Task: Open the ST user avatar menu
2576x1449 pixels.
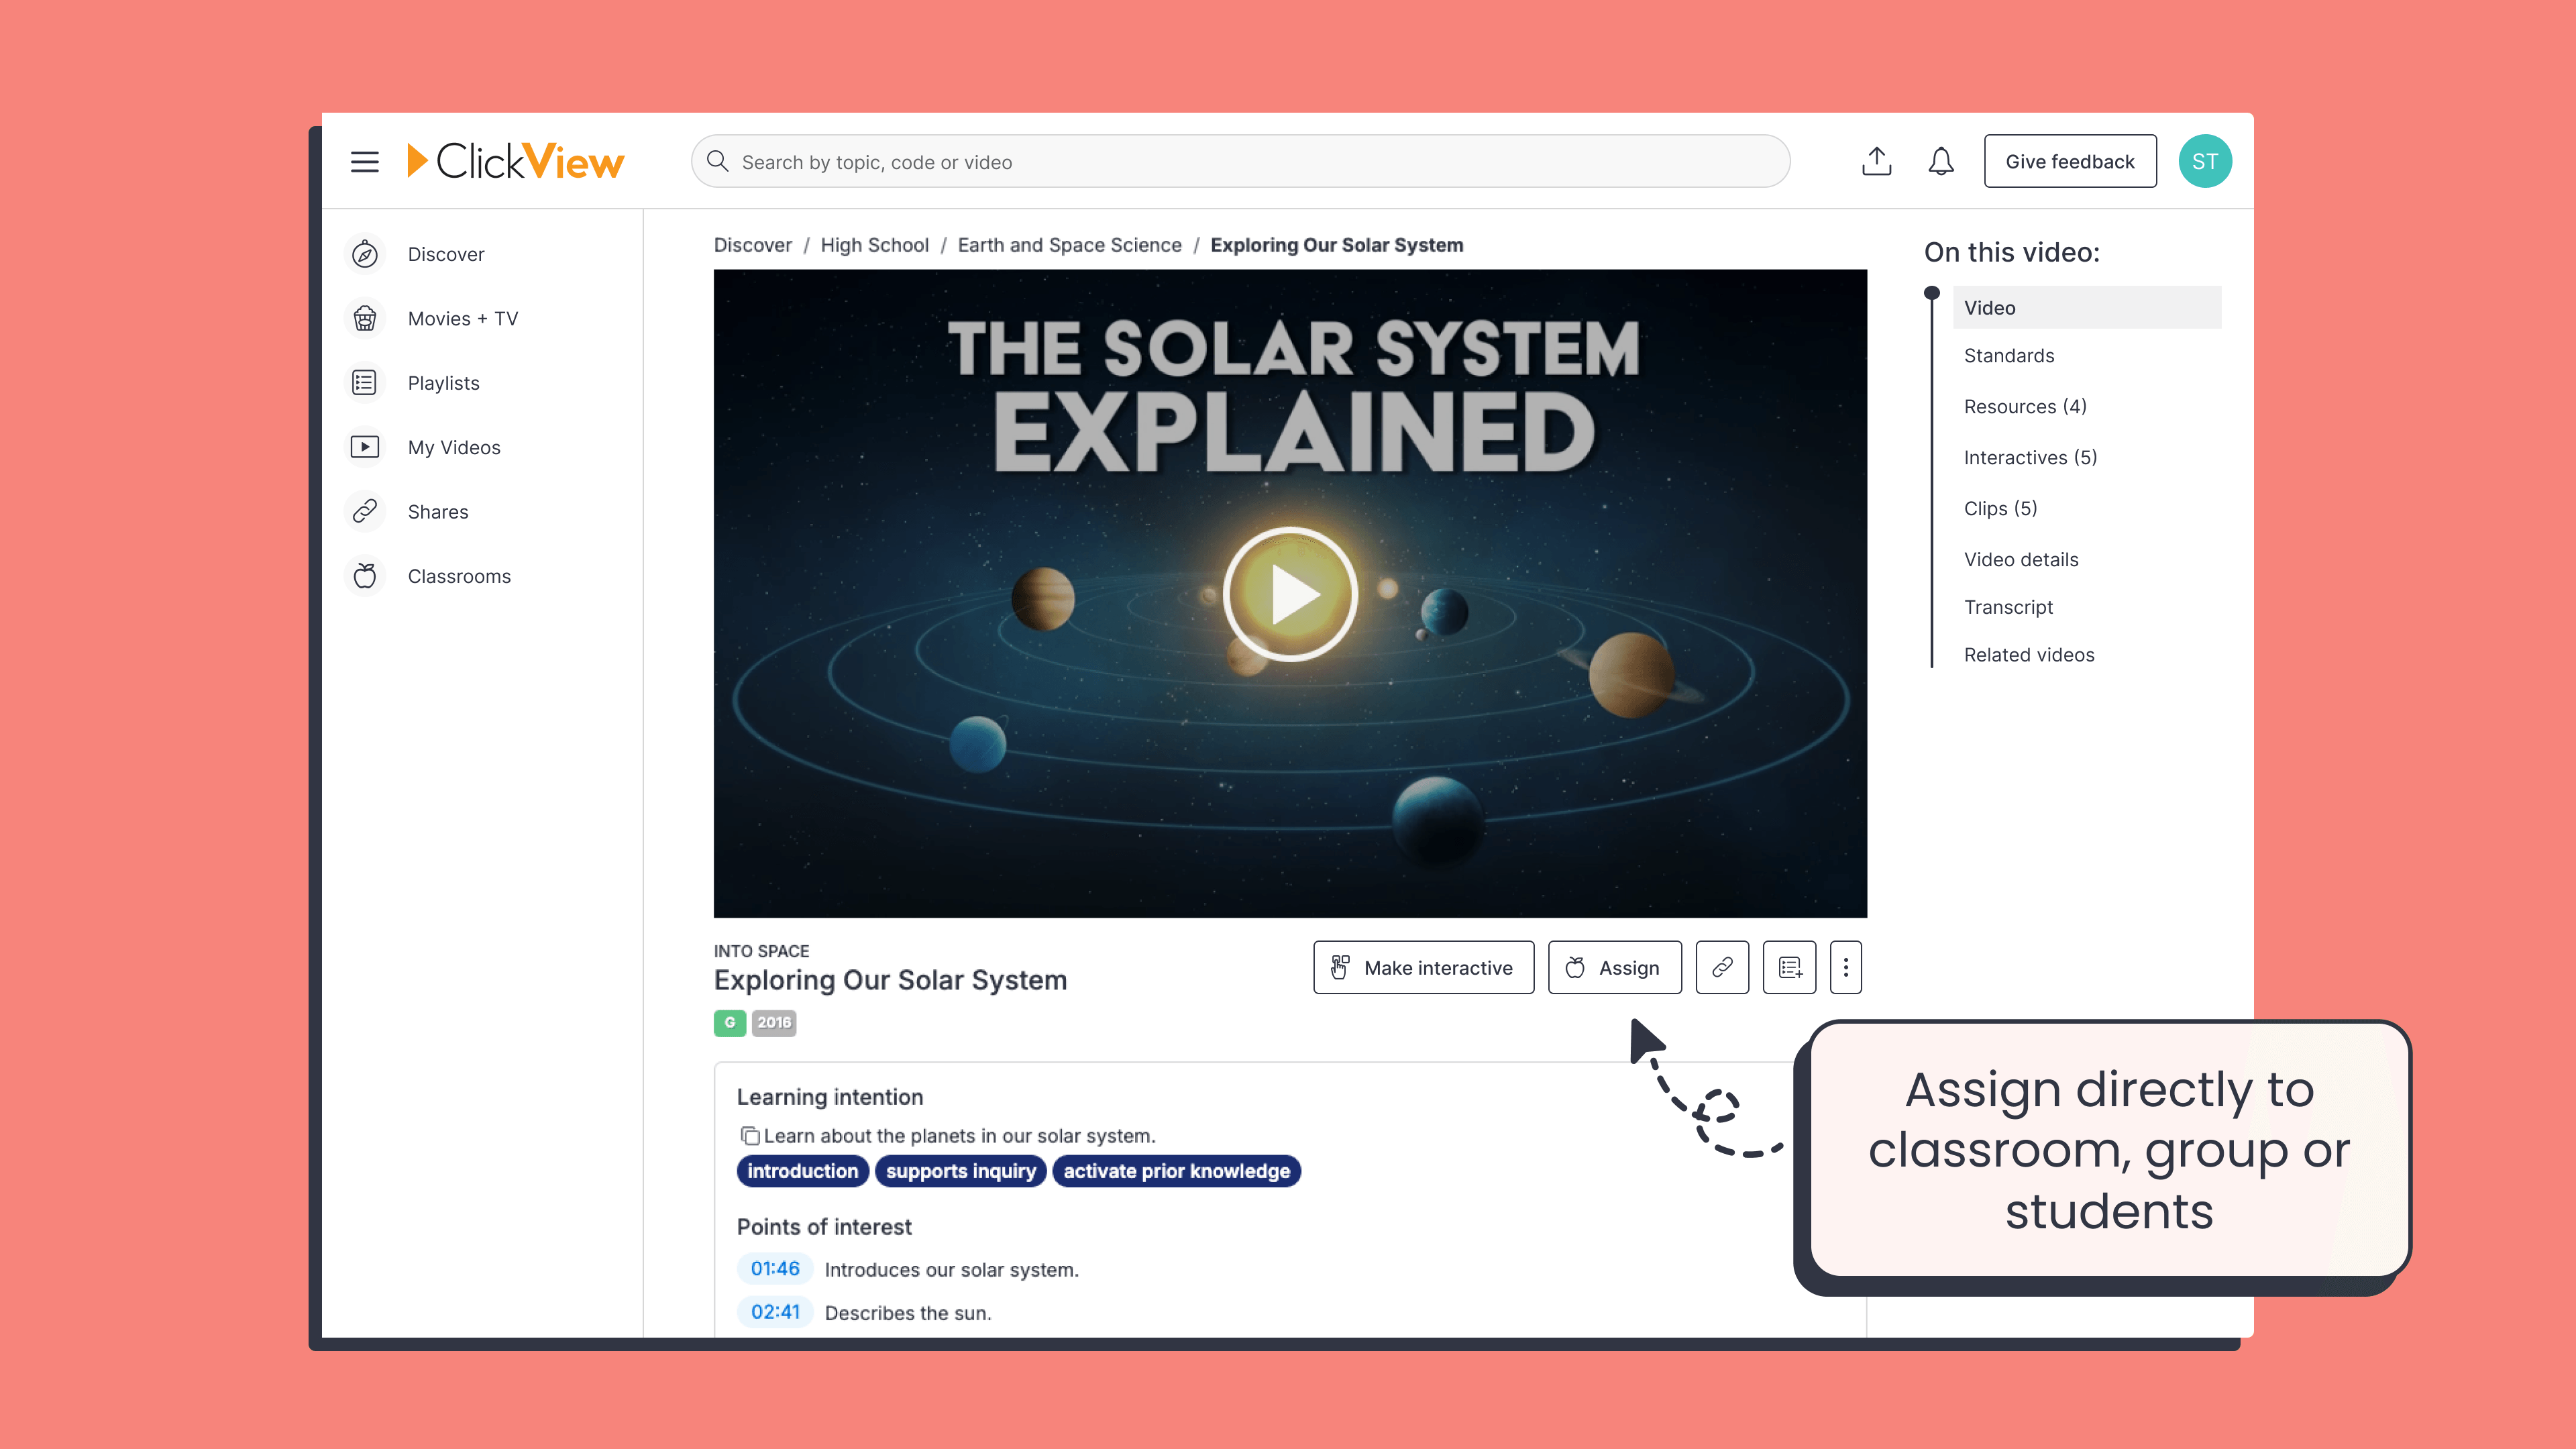Action: (2204, 162)
